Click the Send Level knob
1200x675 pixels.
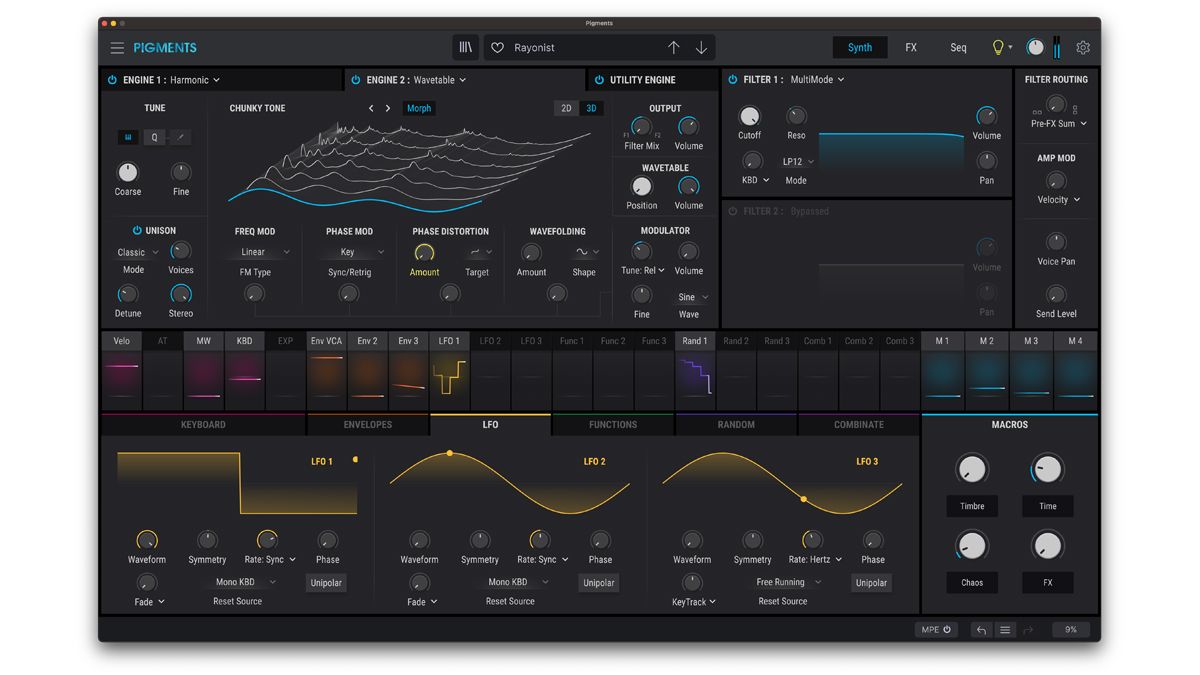[1056, 294]
